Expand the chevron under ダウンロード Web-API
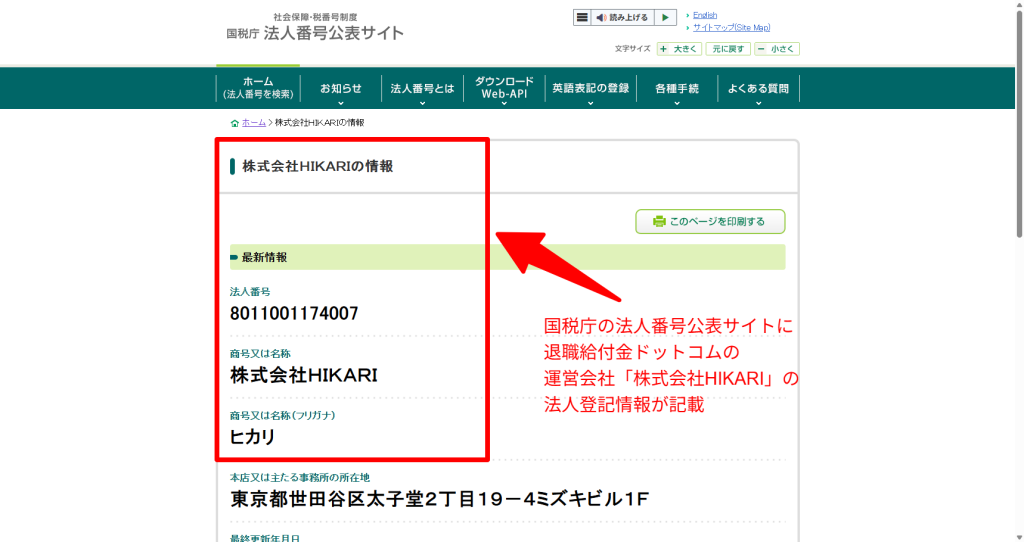The width and height of the screenshot is (1024, 542). (504, 103)
